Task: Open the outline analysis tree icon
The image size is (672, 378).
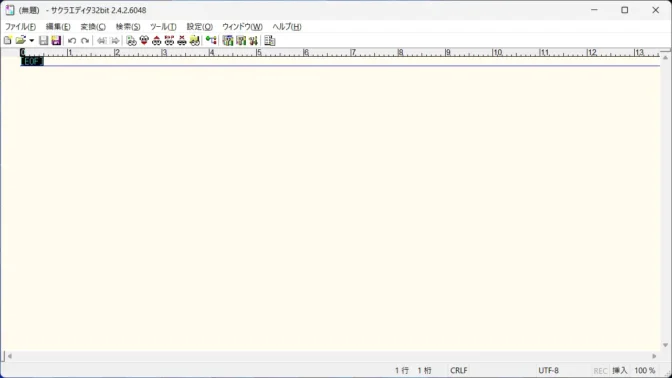Action: click(211, 41)
